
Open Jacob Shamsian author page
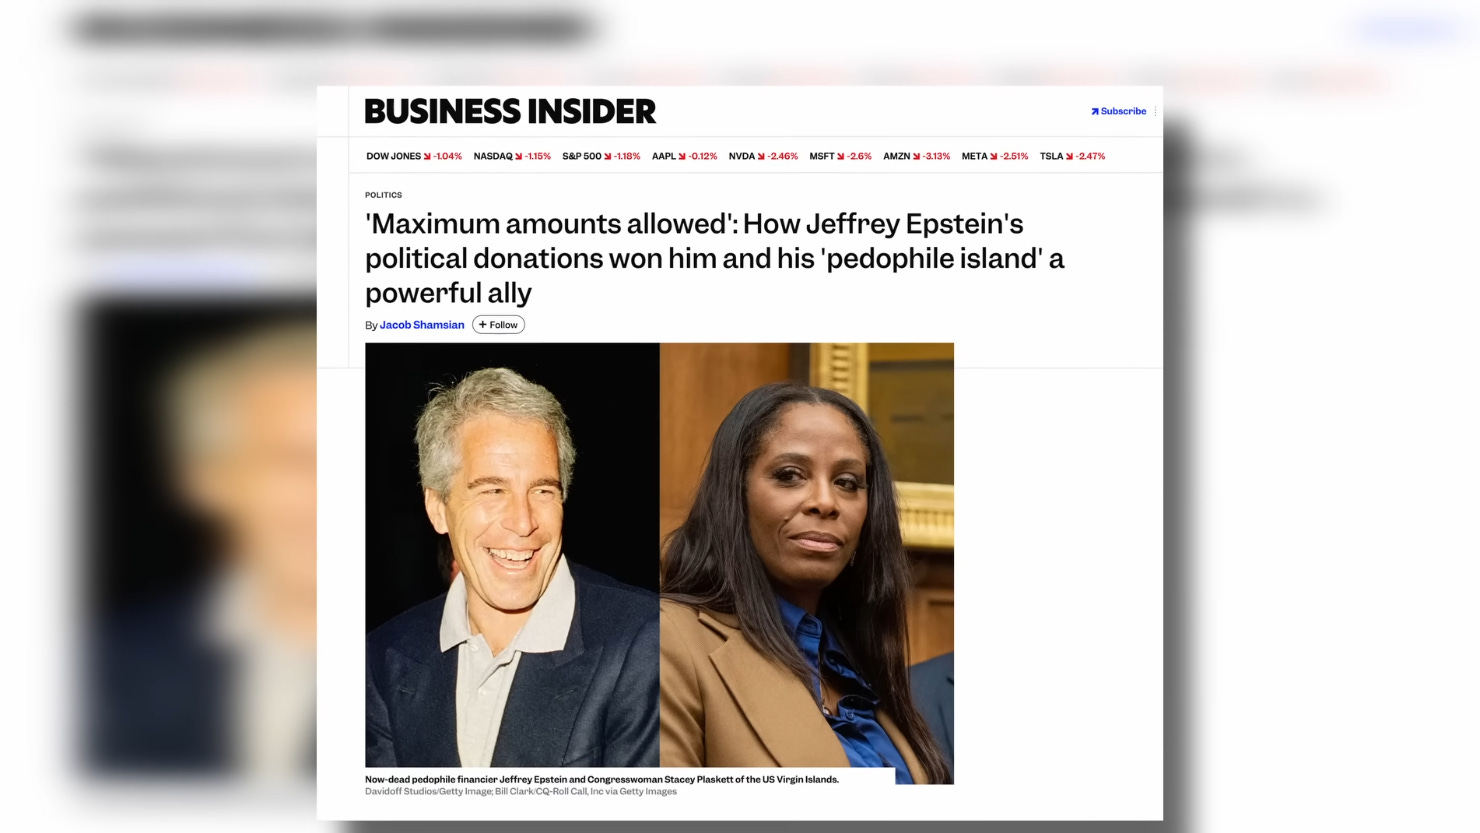[422, 325]
